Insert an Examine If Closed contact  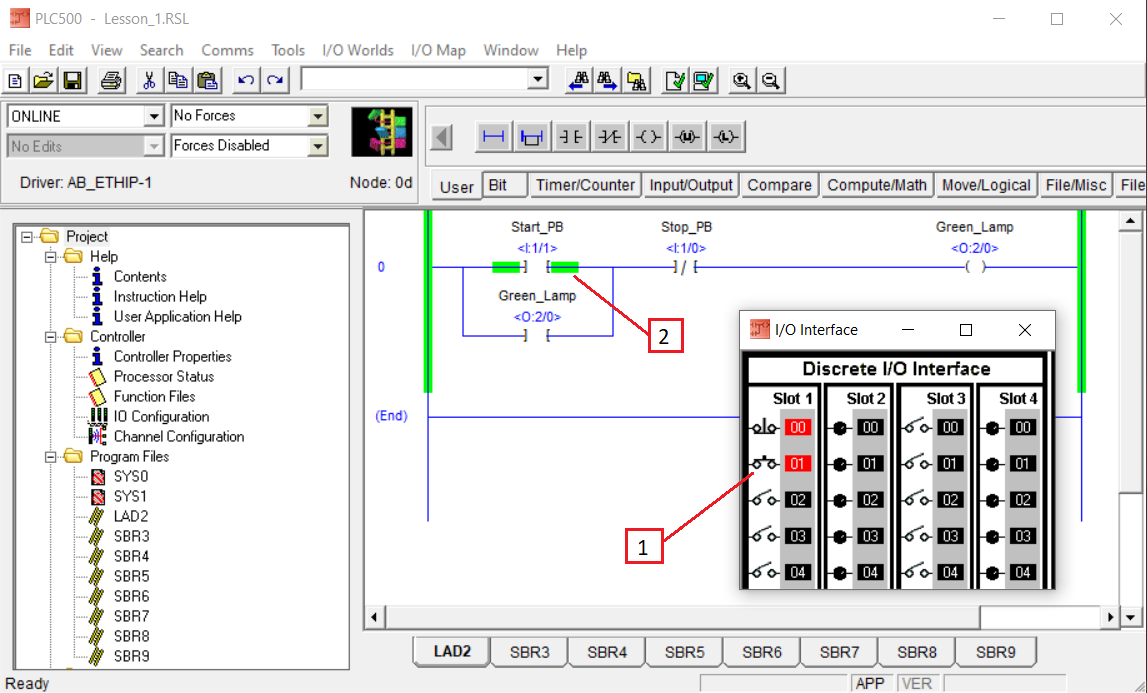[x=571, y=137]
